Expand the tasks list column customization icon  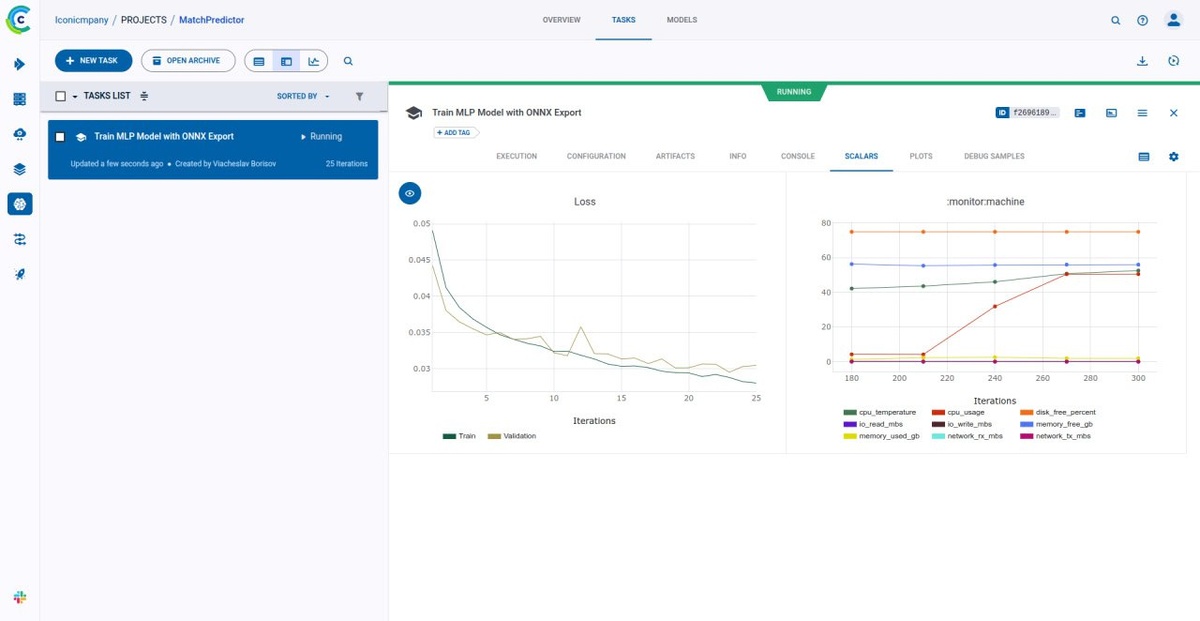click(144, 96)
